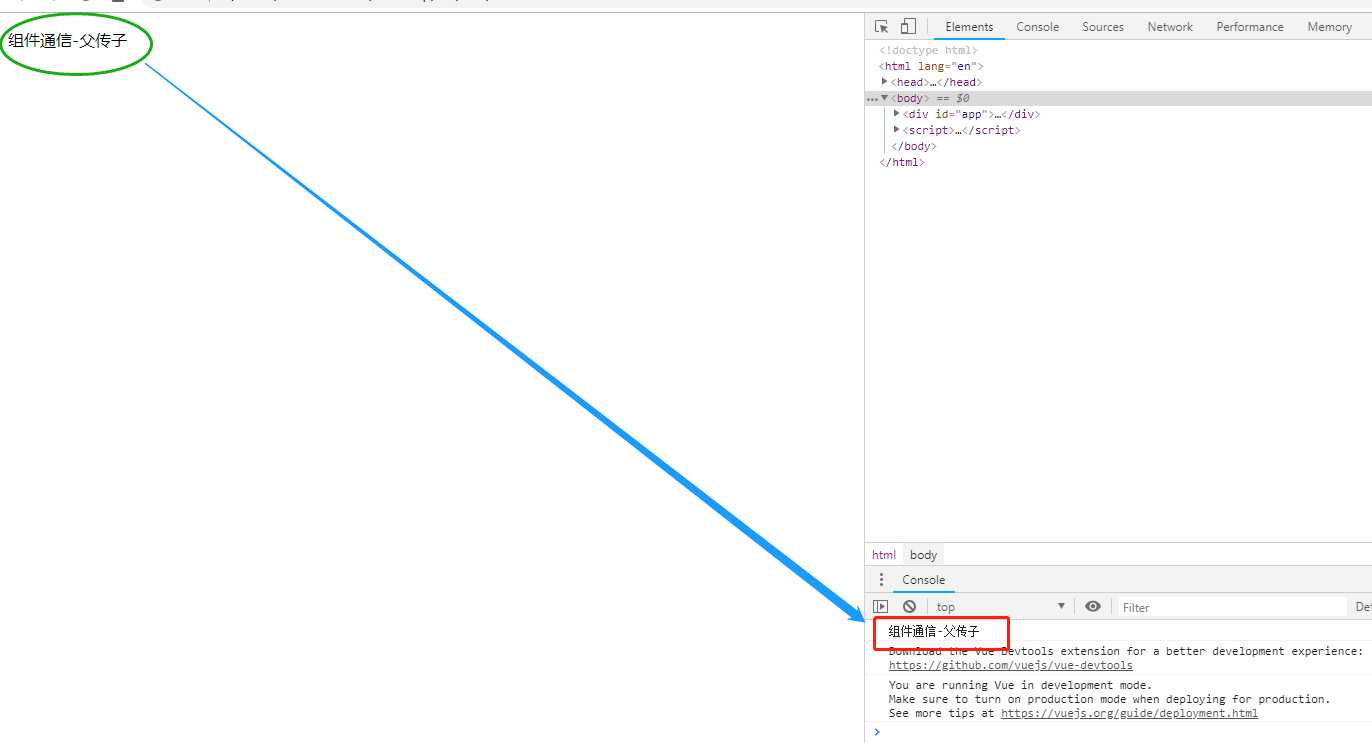Toggle the live expression eye icon
Screen dimensions: 1372x743
[1093, 607]
